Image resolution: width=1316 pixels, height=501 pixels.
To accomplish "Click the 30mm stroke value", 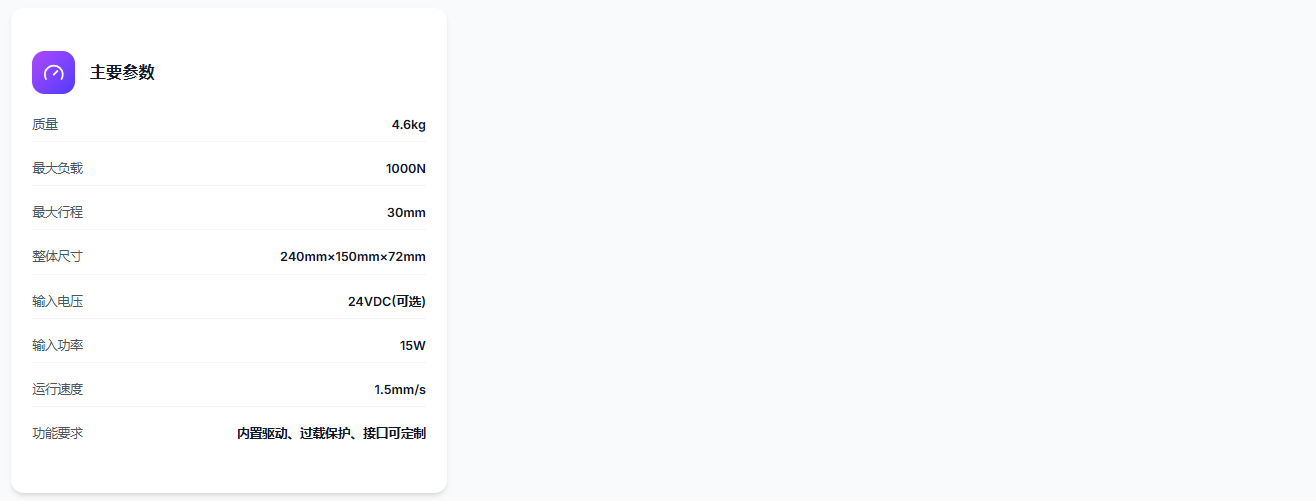I will tap(406, 213).
